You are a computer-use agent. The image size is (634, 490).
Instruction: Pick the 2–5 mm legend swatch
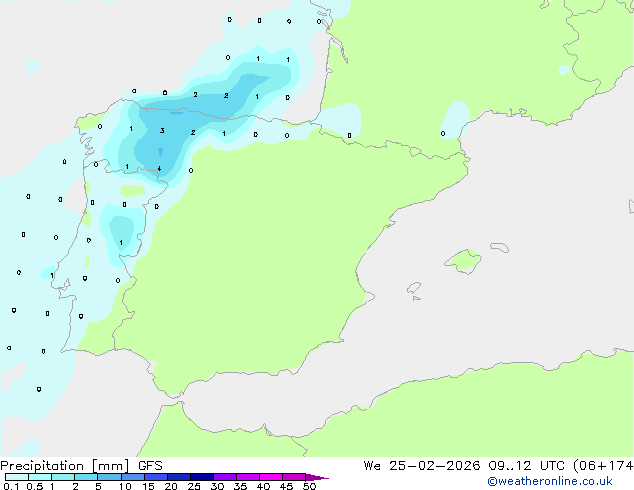(86, 477)
